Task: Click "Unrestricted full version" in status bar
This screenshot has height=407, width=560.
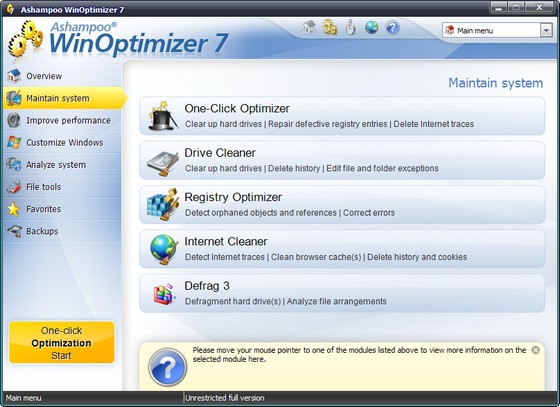Action: coord(225,398)
